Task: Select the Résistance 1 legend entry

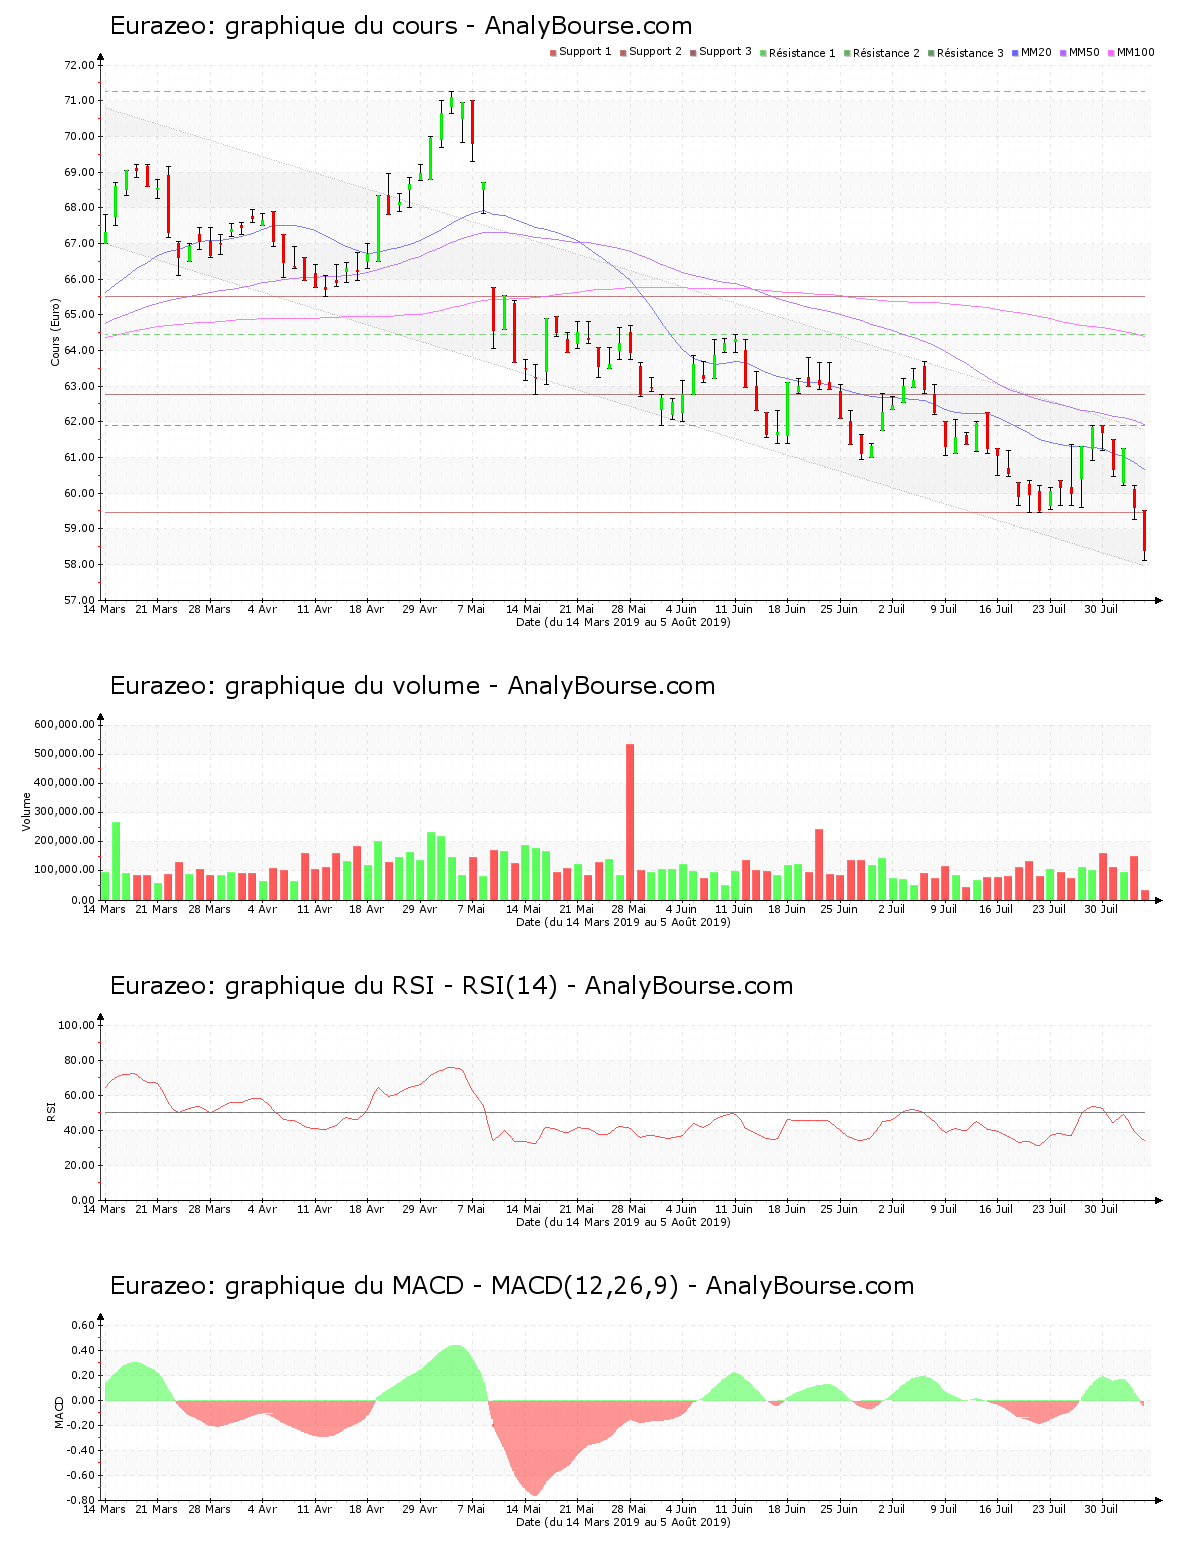Action: click(x=798, y=53)
